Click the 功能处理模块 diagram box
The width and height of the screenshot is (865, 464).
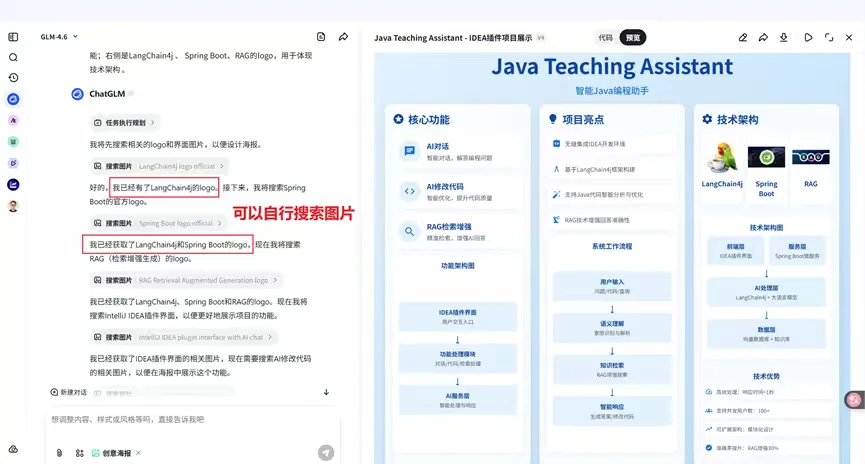click(458, 359)
